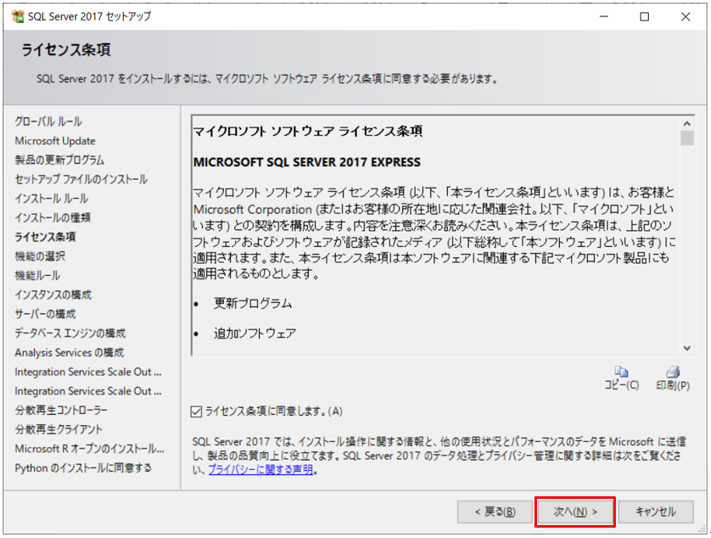Select the first Integration Services Scale Out step
The image size is (711, 538).
pos(88,372)
